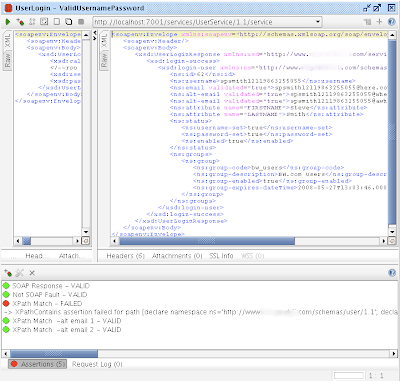
Task: Open response Attachments (0) tab
Action: 177,256
